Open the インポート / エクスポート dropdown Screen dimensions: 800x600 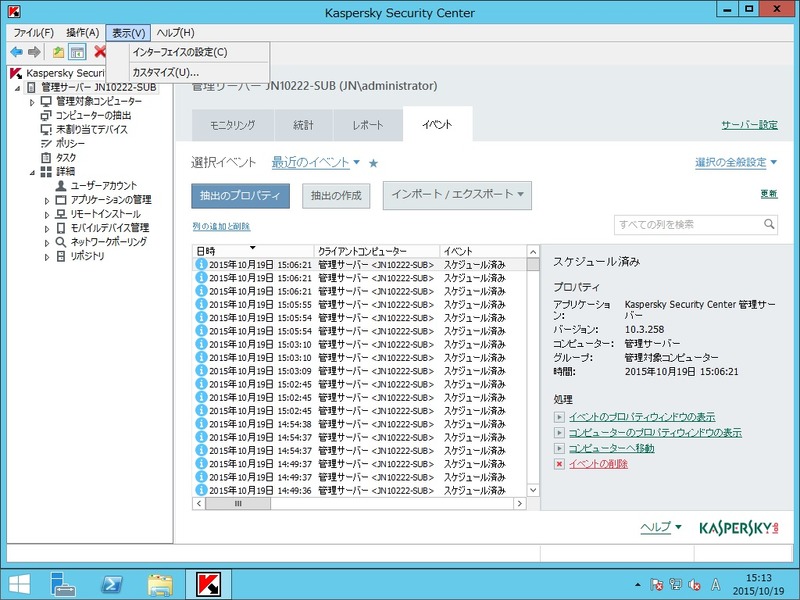456,195
